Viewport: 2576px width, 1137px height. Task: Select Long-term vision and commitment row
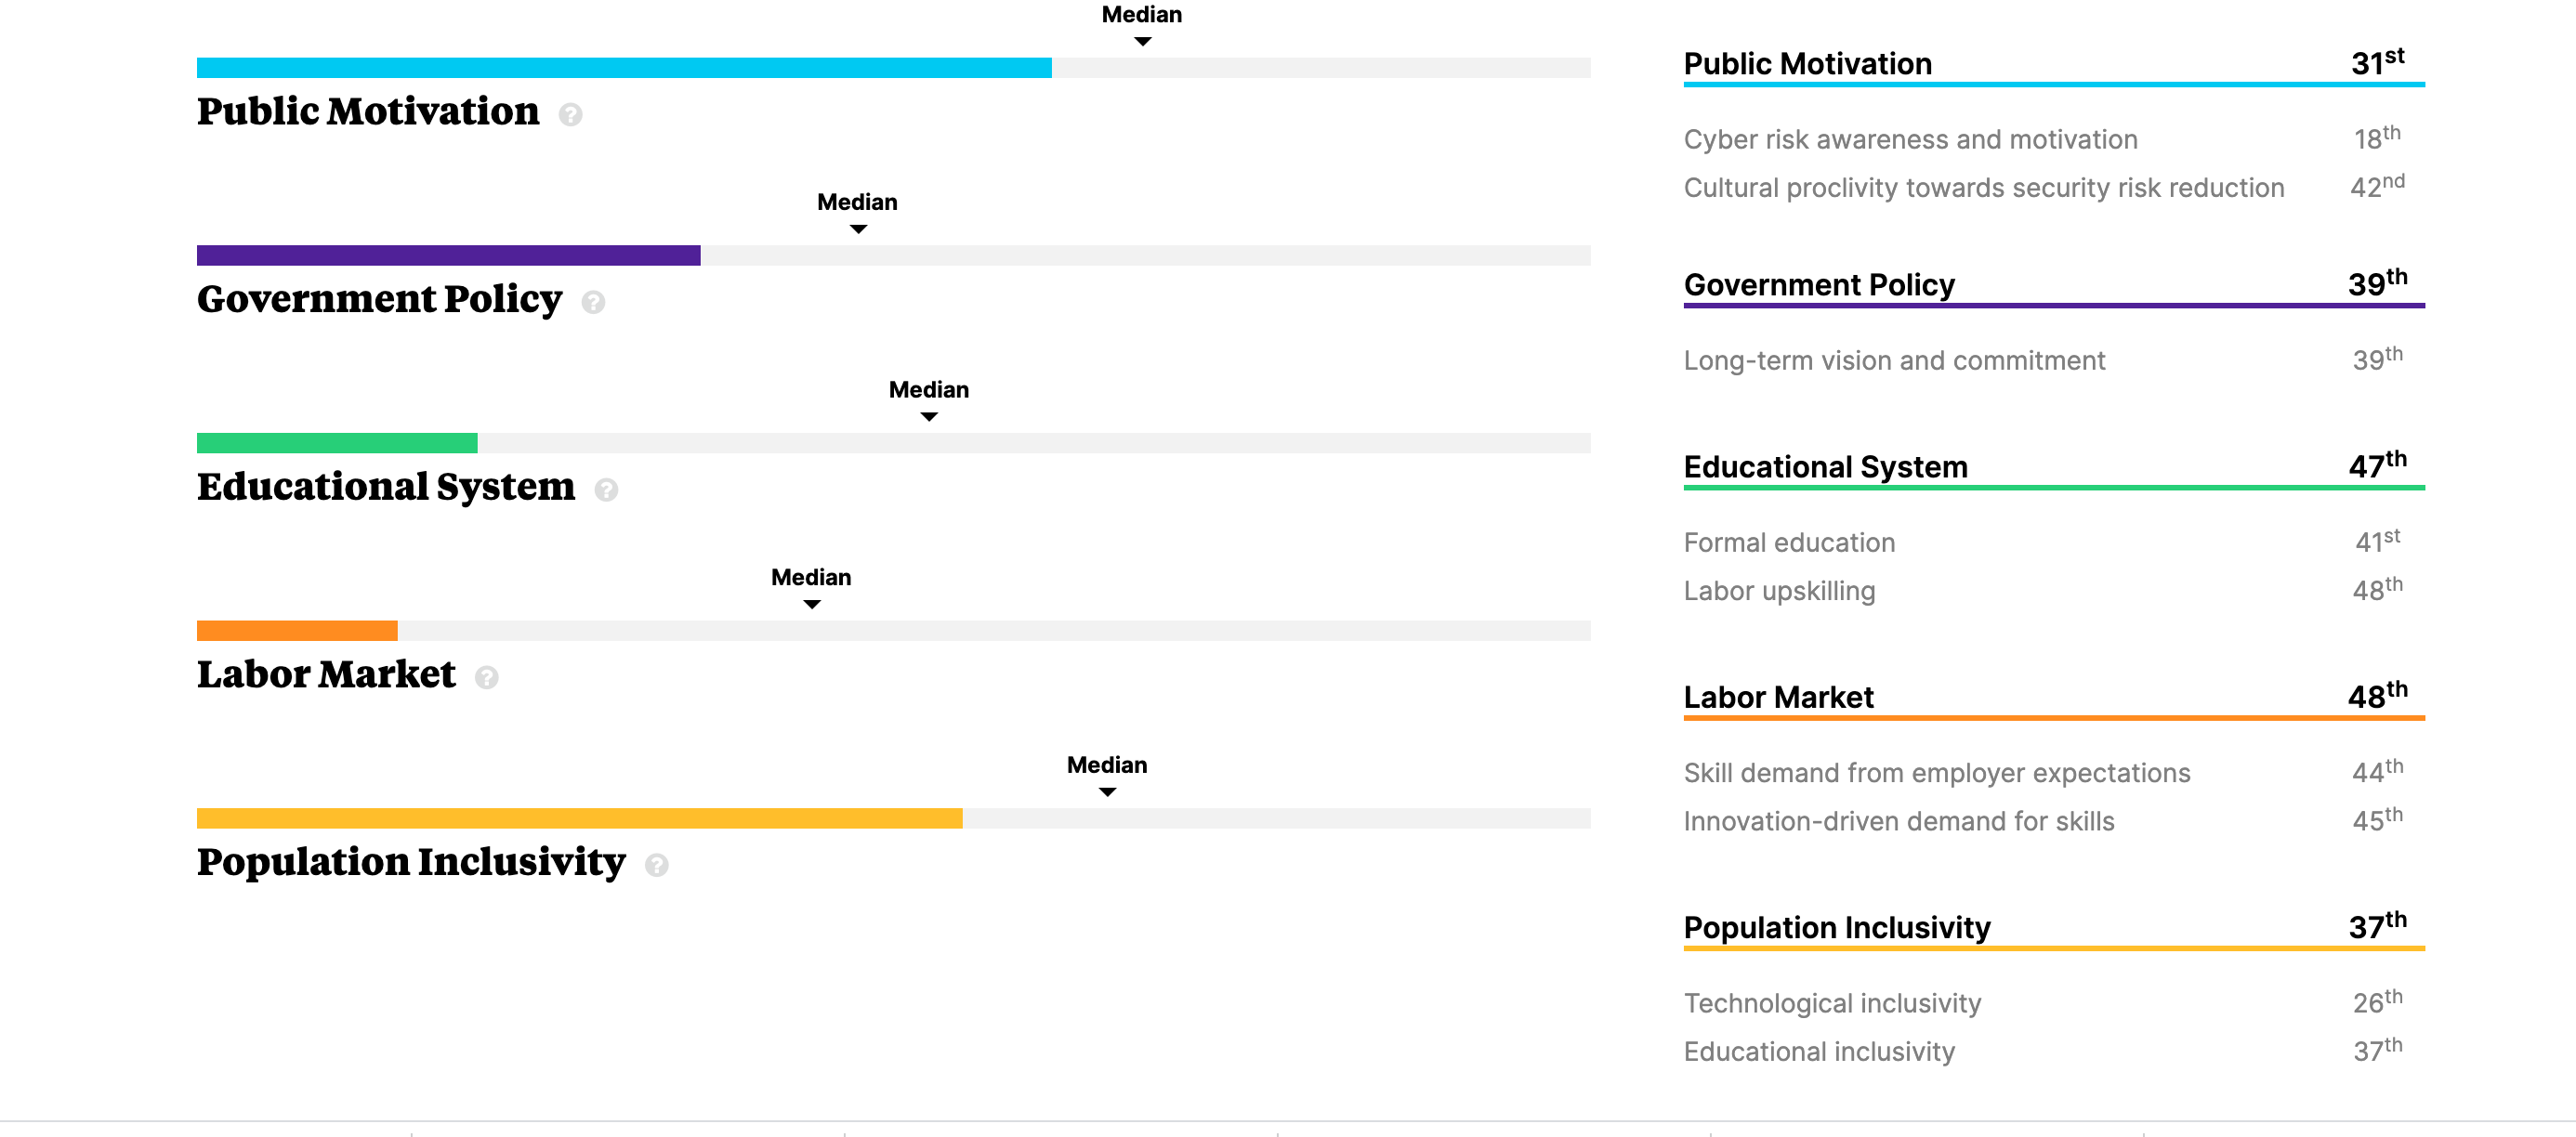(x=1894, y=360)
